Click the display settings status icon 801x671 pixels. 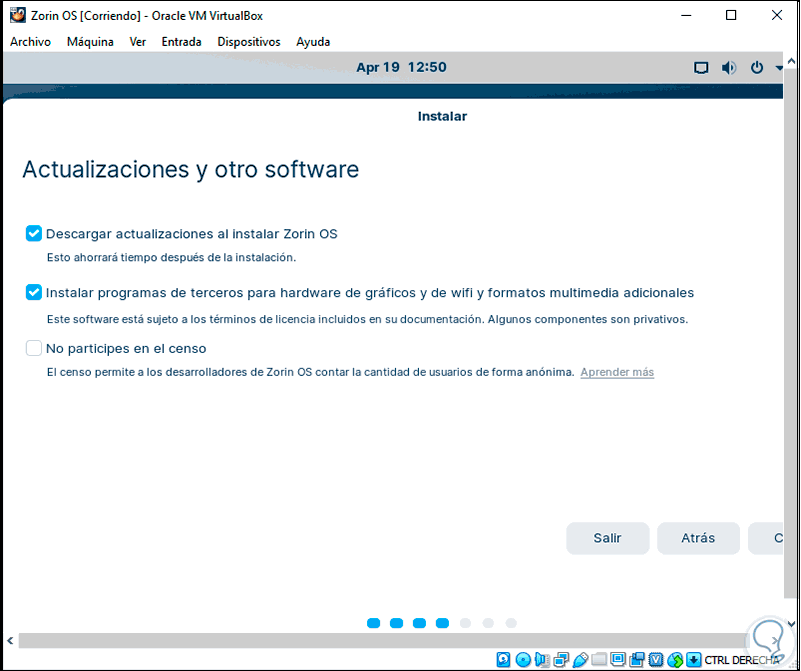point(618,659)
